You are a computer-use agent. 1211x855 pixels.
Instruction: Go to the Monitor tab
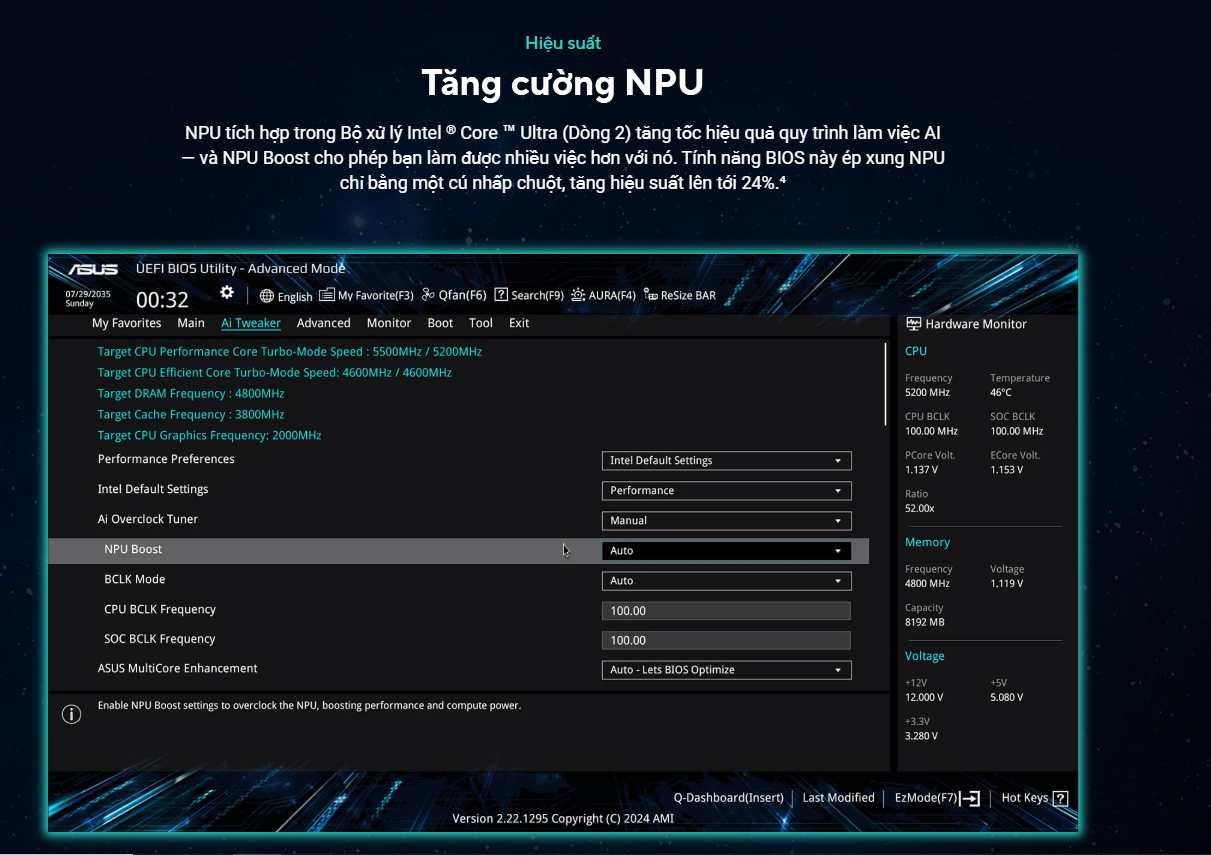point(389,323)
